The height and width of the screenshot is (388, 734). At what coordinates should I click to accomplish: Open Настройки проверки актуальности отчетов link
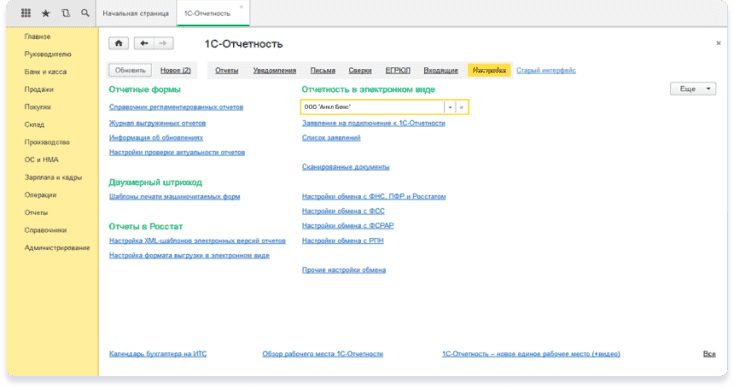[x=177, y=152]
